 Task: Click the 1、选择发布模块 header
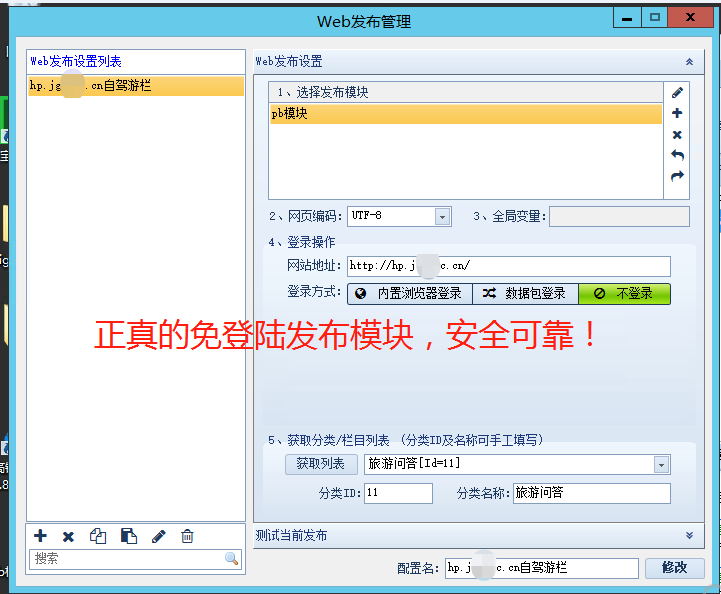click(466, 92)
